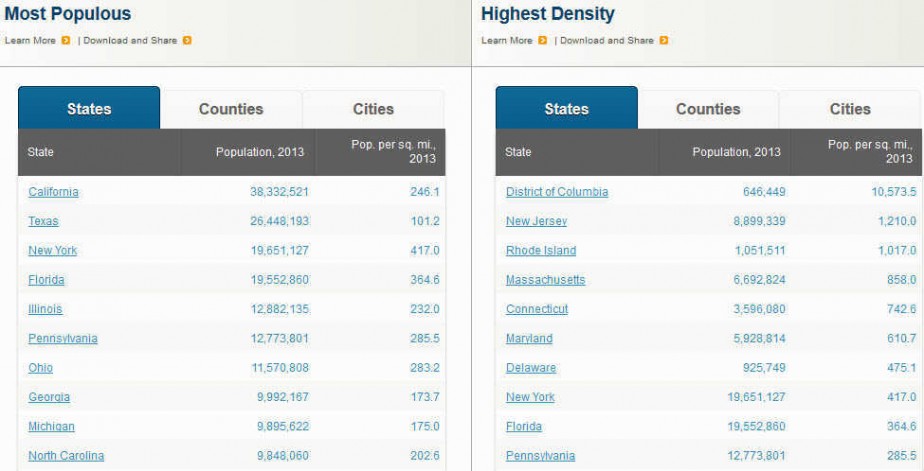The width and height of the screenshot is (924, 471).
Task: Click Population, 2013 header in Most Populous
Action: click(260, 152)
